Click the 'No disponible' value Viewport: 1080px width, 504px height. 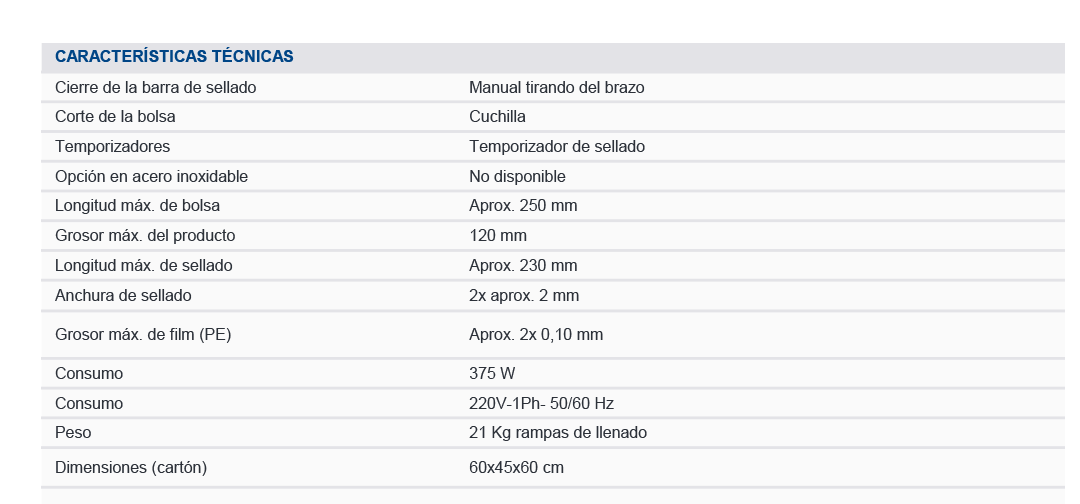click(517, 177)
